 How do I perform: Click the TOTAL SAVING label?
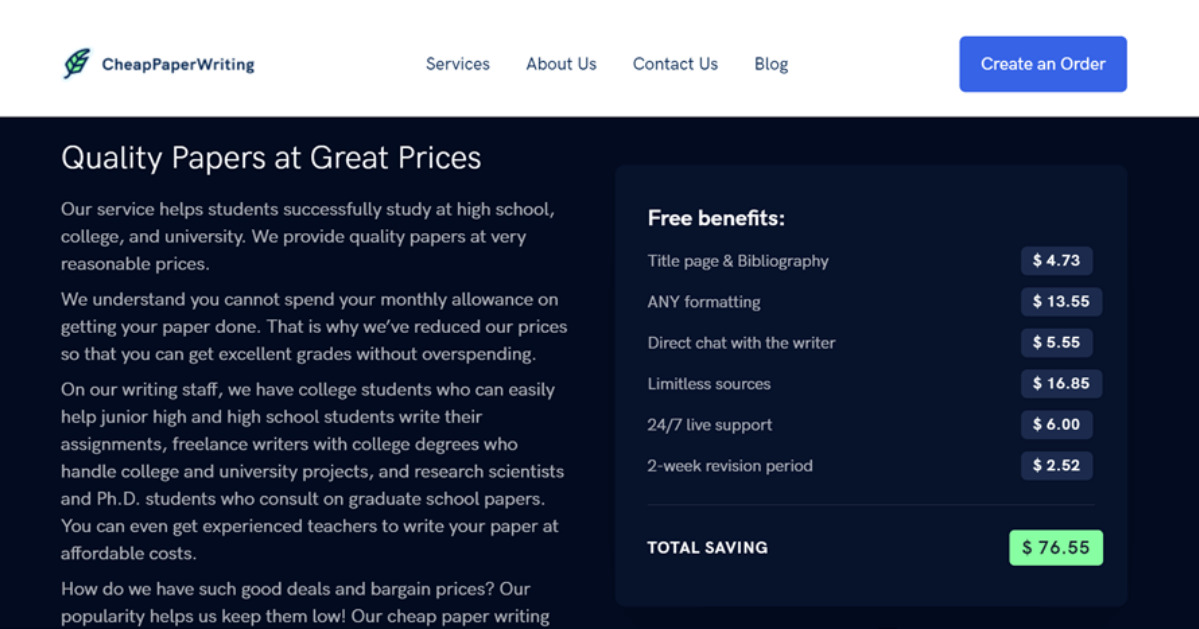tap(707, 548)
